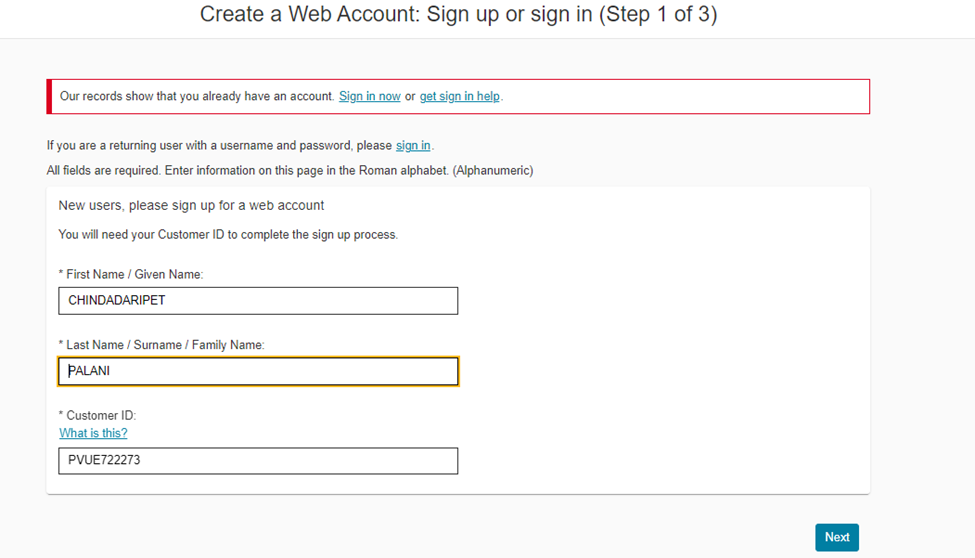Click the "New users, please sign up" heading

click(x=191, y=205)
